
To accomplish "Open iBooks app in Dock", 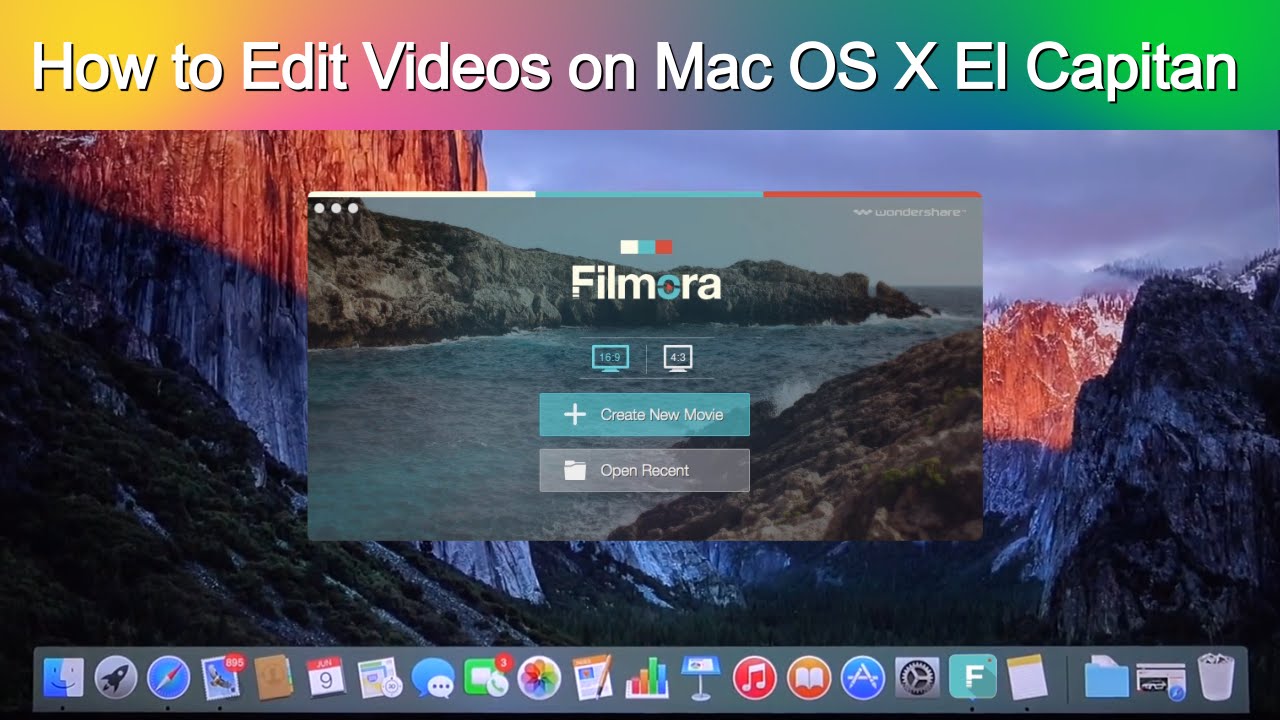I will click(x=808, y=679).
